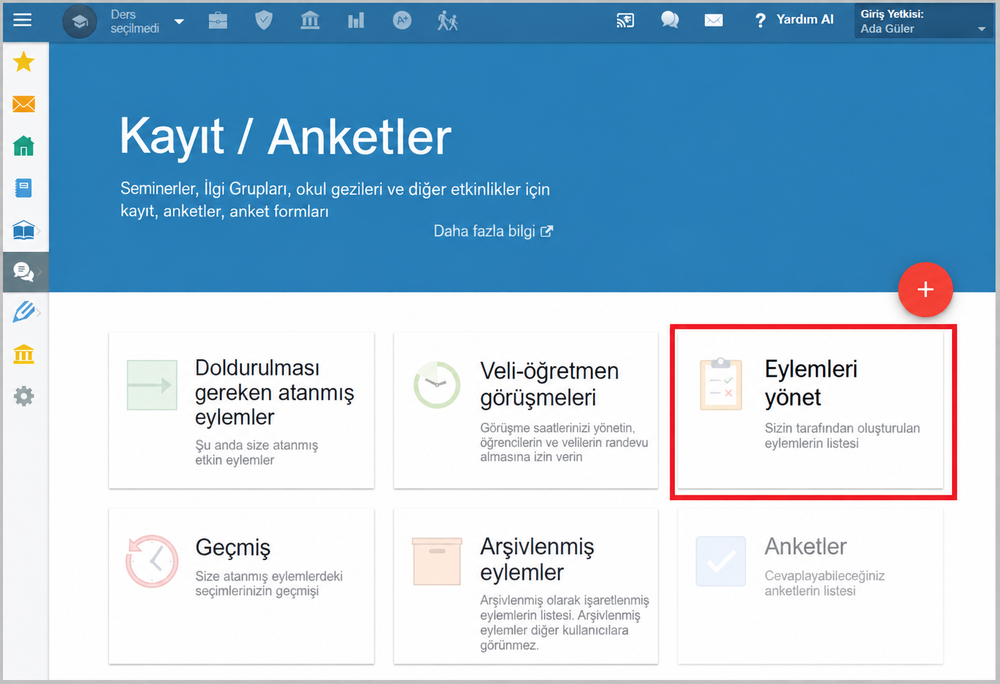1000x684 pixels.
Task: Open the screen cast icon
Action: point(625,20)
